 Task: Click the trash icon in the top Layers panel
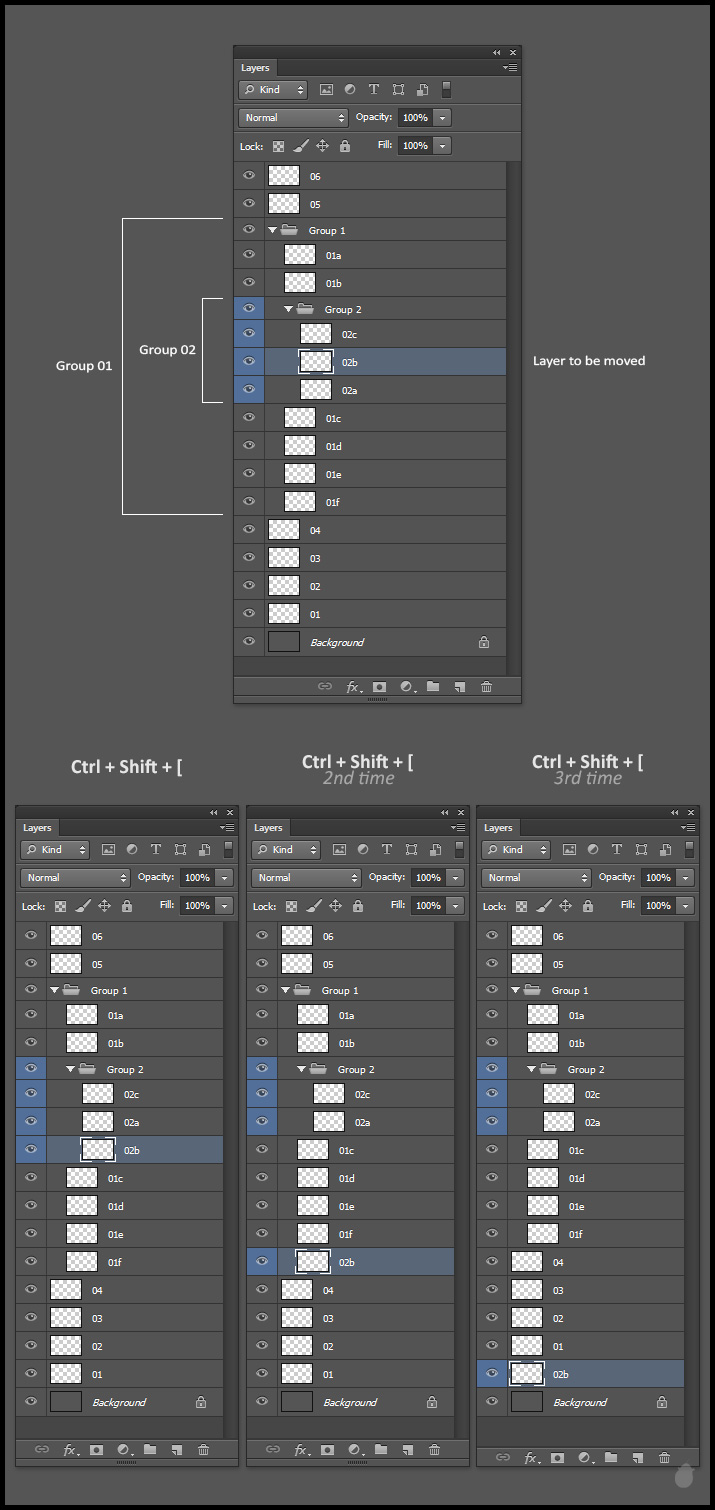click(x=486, y=687)
